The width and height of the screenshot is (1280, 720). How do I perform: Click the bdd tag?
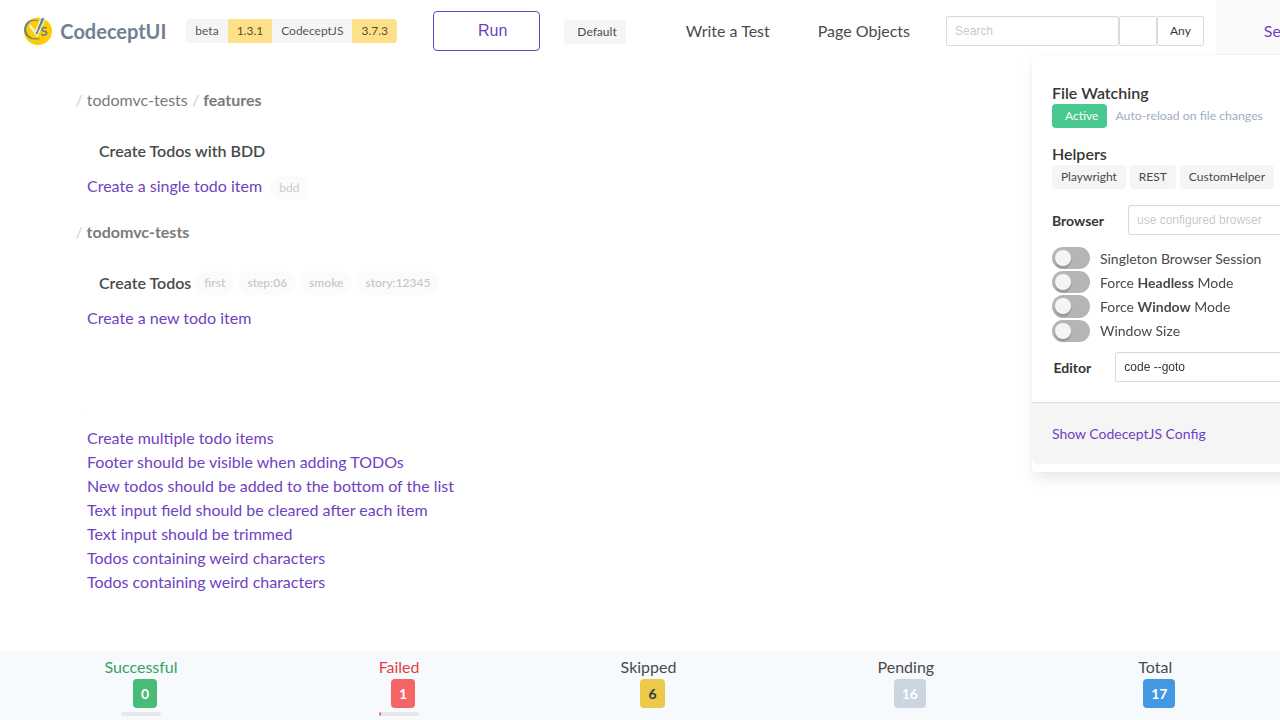pyautogui.click(x=289, y=188)
